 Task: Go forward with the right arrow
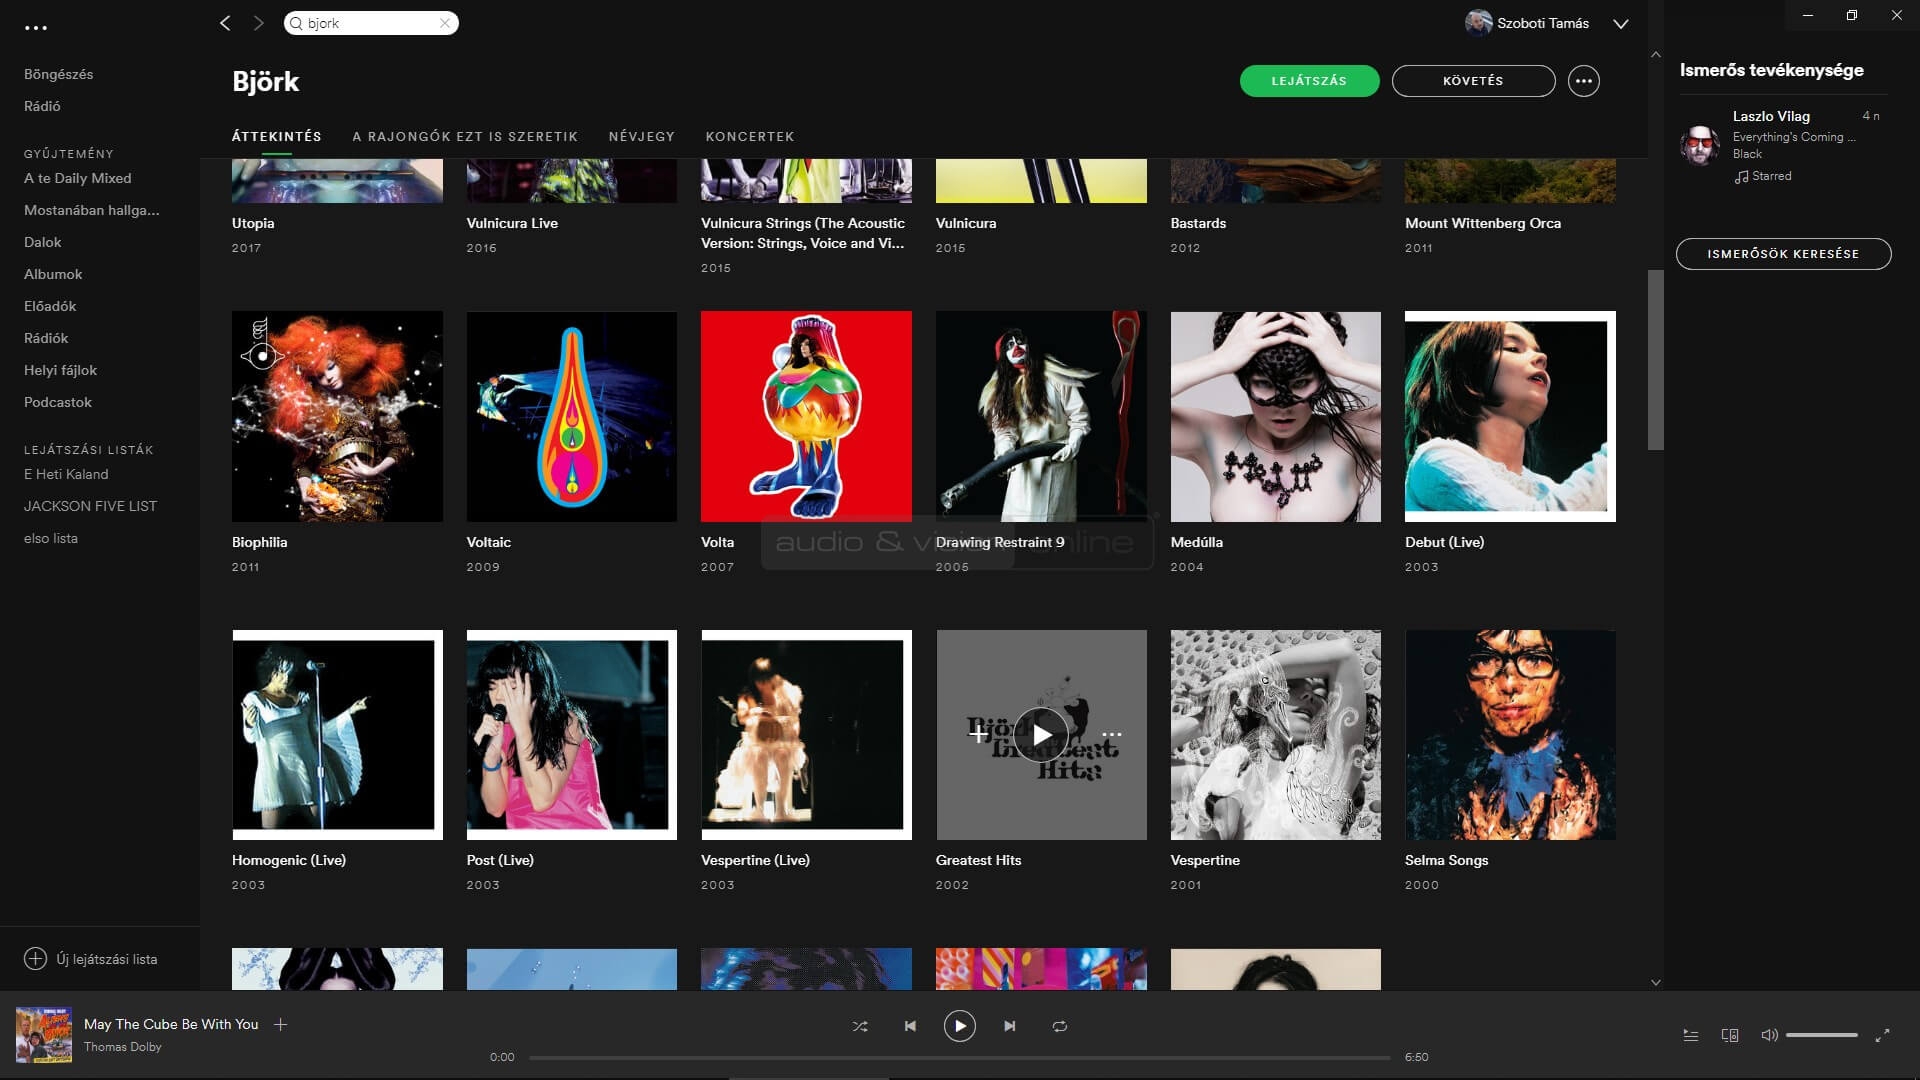[259, 23]
